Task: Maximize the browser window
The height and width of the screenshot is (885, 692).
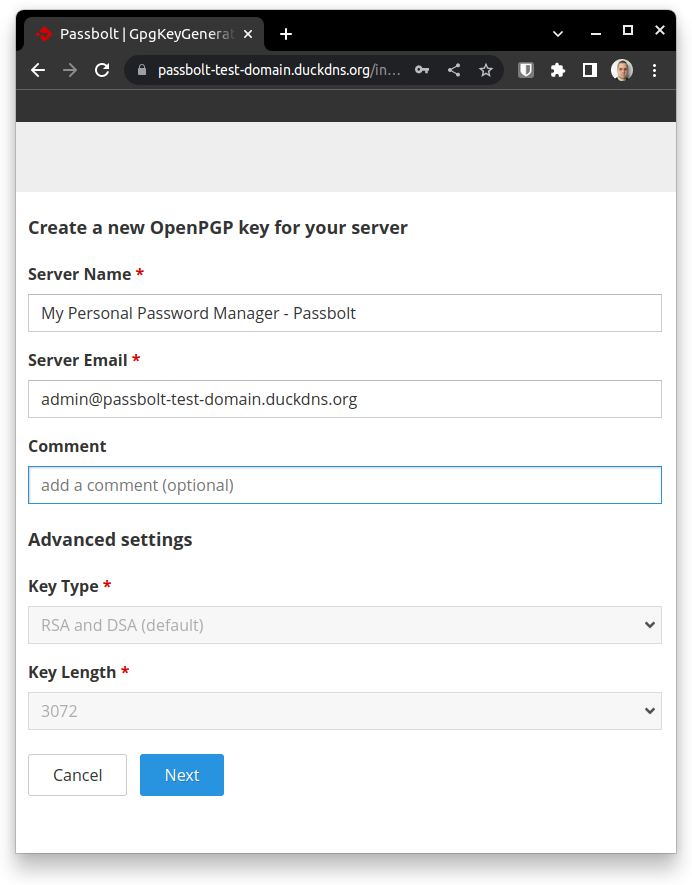Action: (628, 30)
